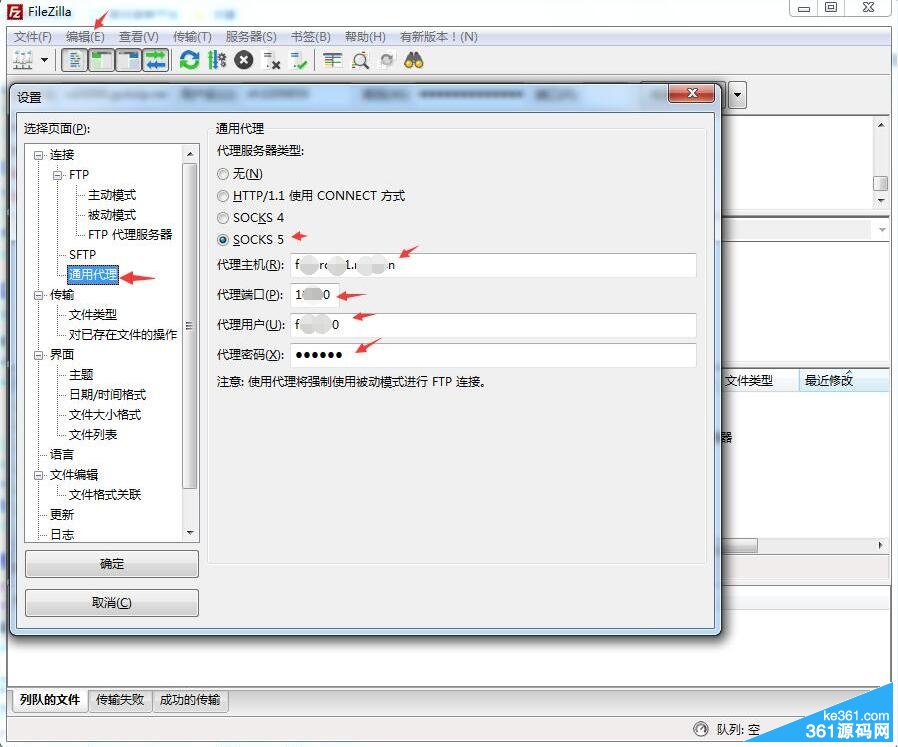Select 语言 in settings tree
The image size is (898, 747).
click(x=62, y=455)
